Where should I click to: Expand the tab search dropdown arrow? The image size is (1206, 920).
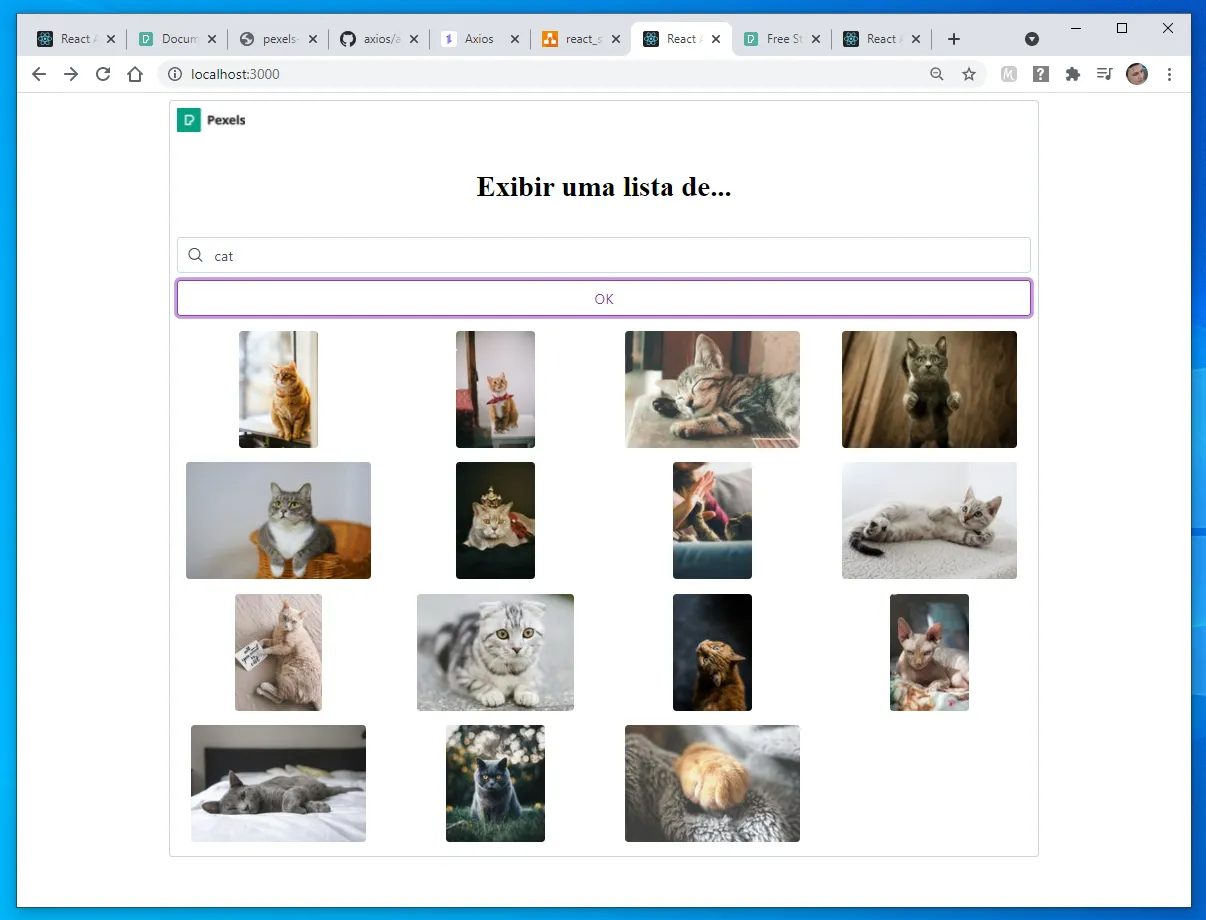click(x=1032, y=39)
